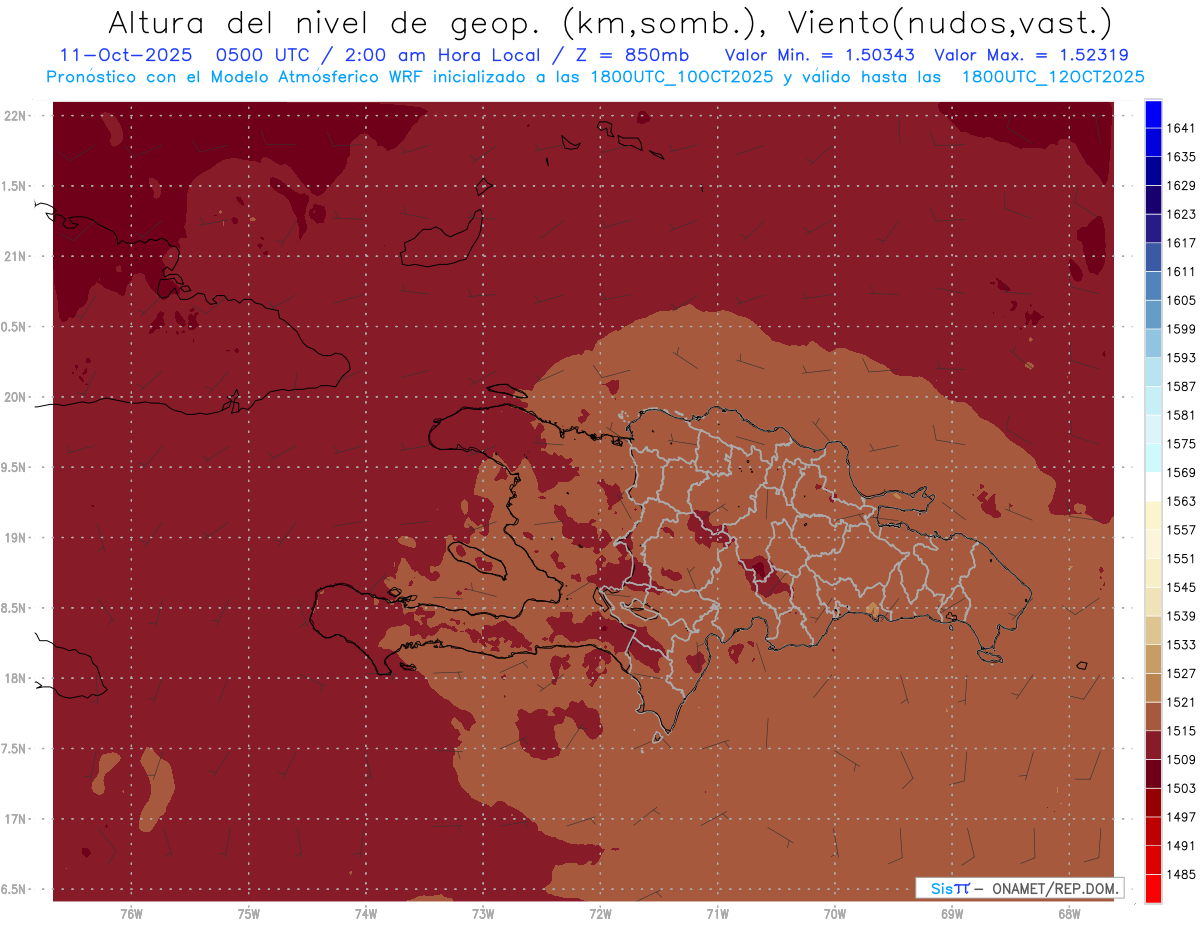The height and width of the screenshot is (927, 1200).
Task: Select the longitude label 74W
Action: (366, 914)
